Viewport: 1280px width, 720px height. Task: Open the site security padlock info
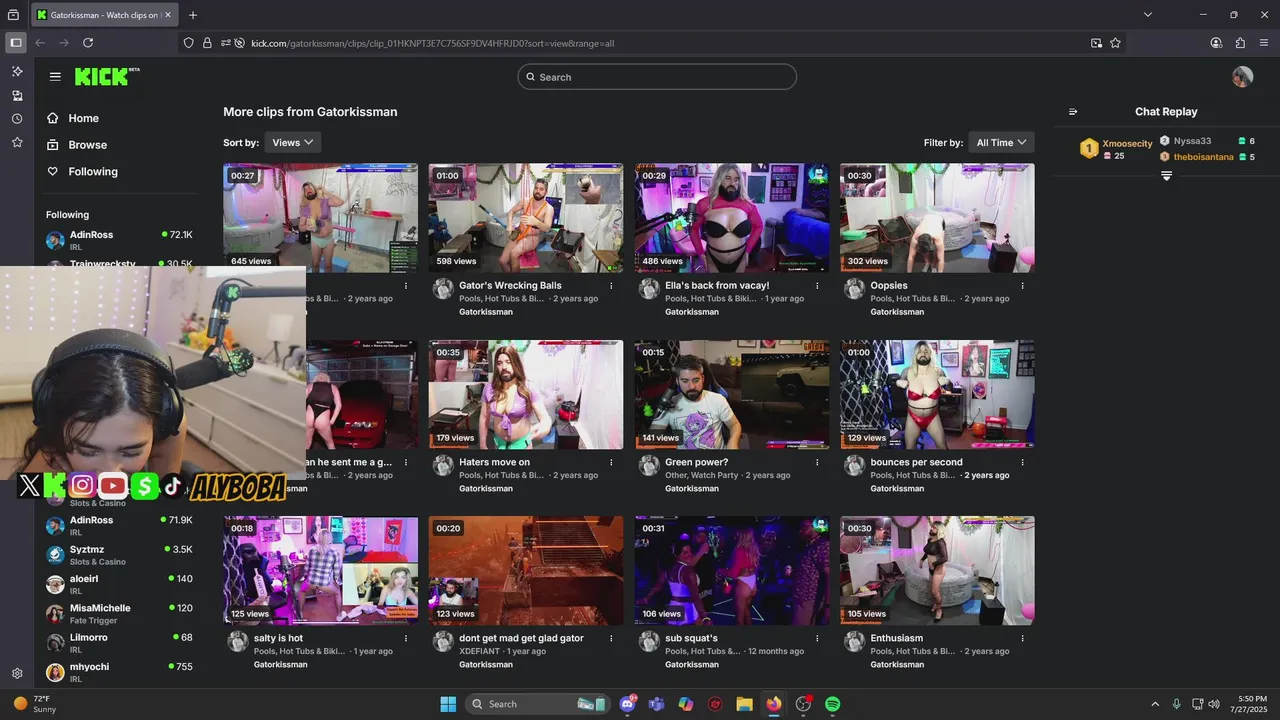[x=207, y=43]
